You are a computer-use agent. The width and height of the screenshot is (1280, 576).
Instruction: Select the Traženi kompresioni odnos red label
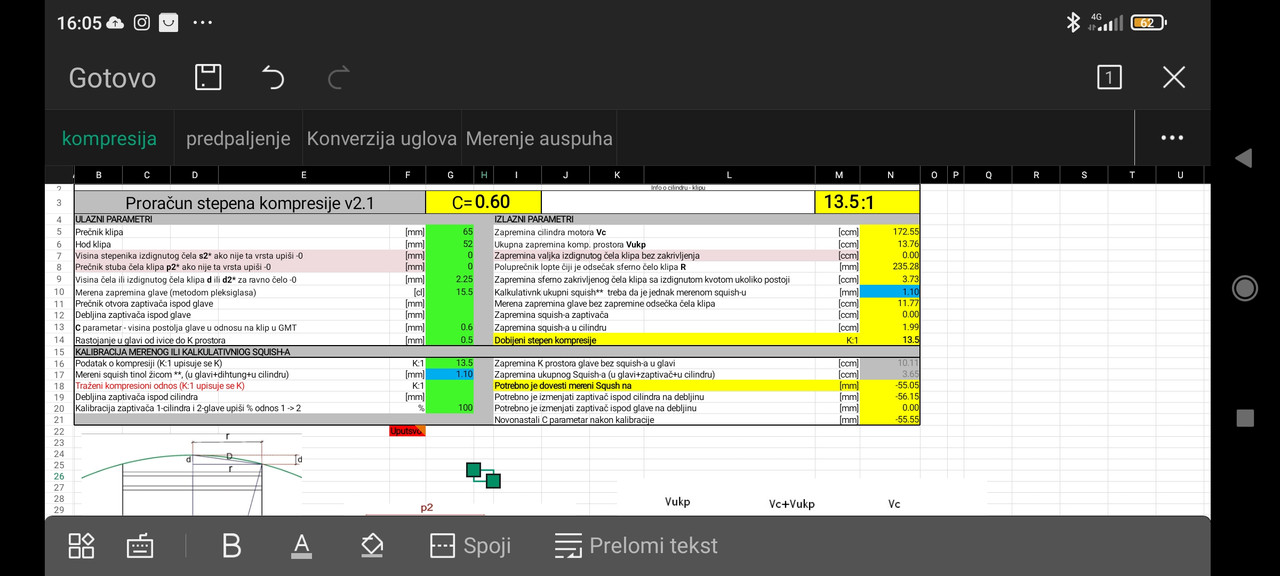(x=160, y=384)
